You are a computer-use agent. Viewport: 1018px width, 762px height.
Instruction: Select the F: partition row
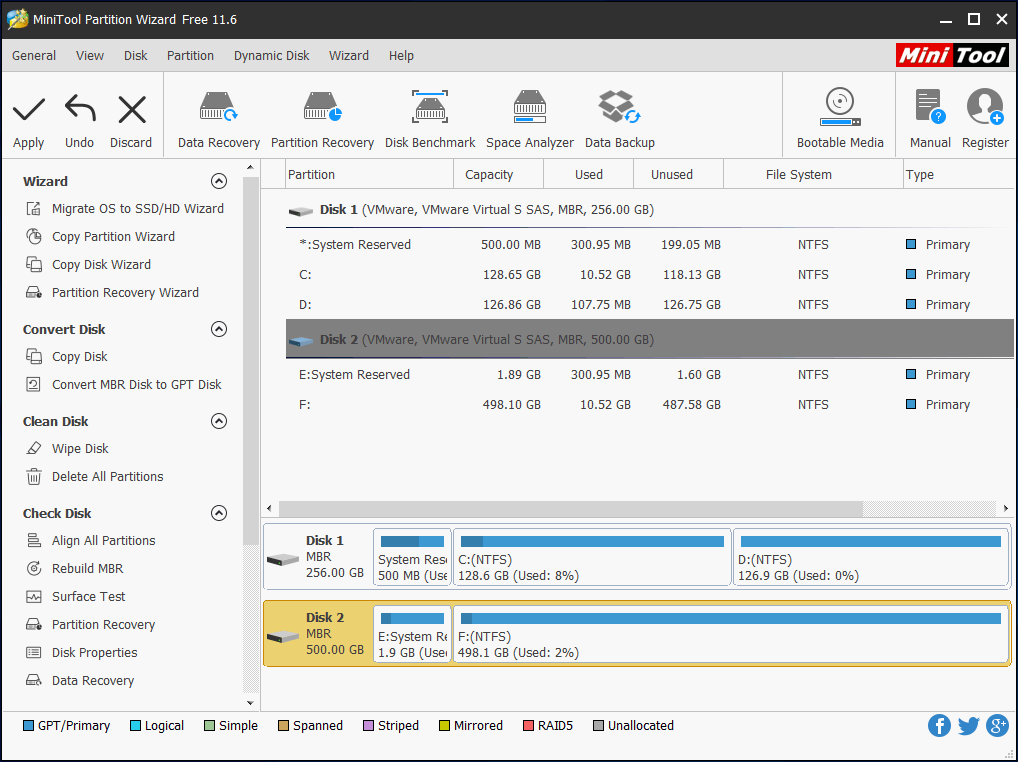point(649,404)
